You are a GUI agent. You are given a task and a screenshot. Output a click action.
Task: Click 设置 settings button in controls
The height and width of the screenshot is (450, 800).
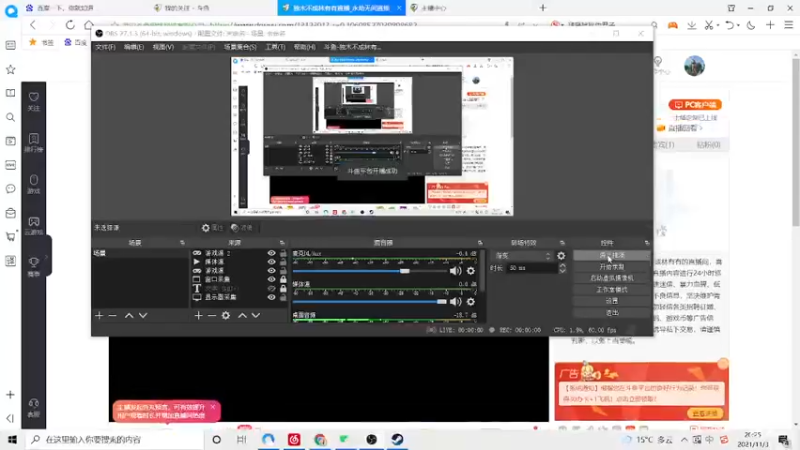point(611,301)
